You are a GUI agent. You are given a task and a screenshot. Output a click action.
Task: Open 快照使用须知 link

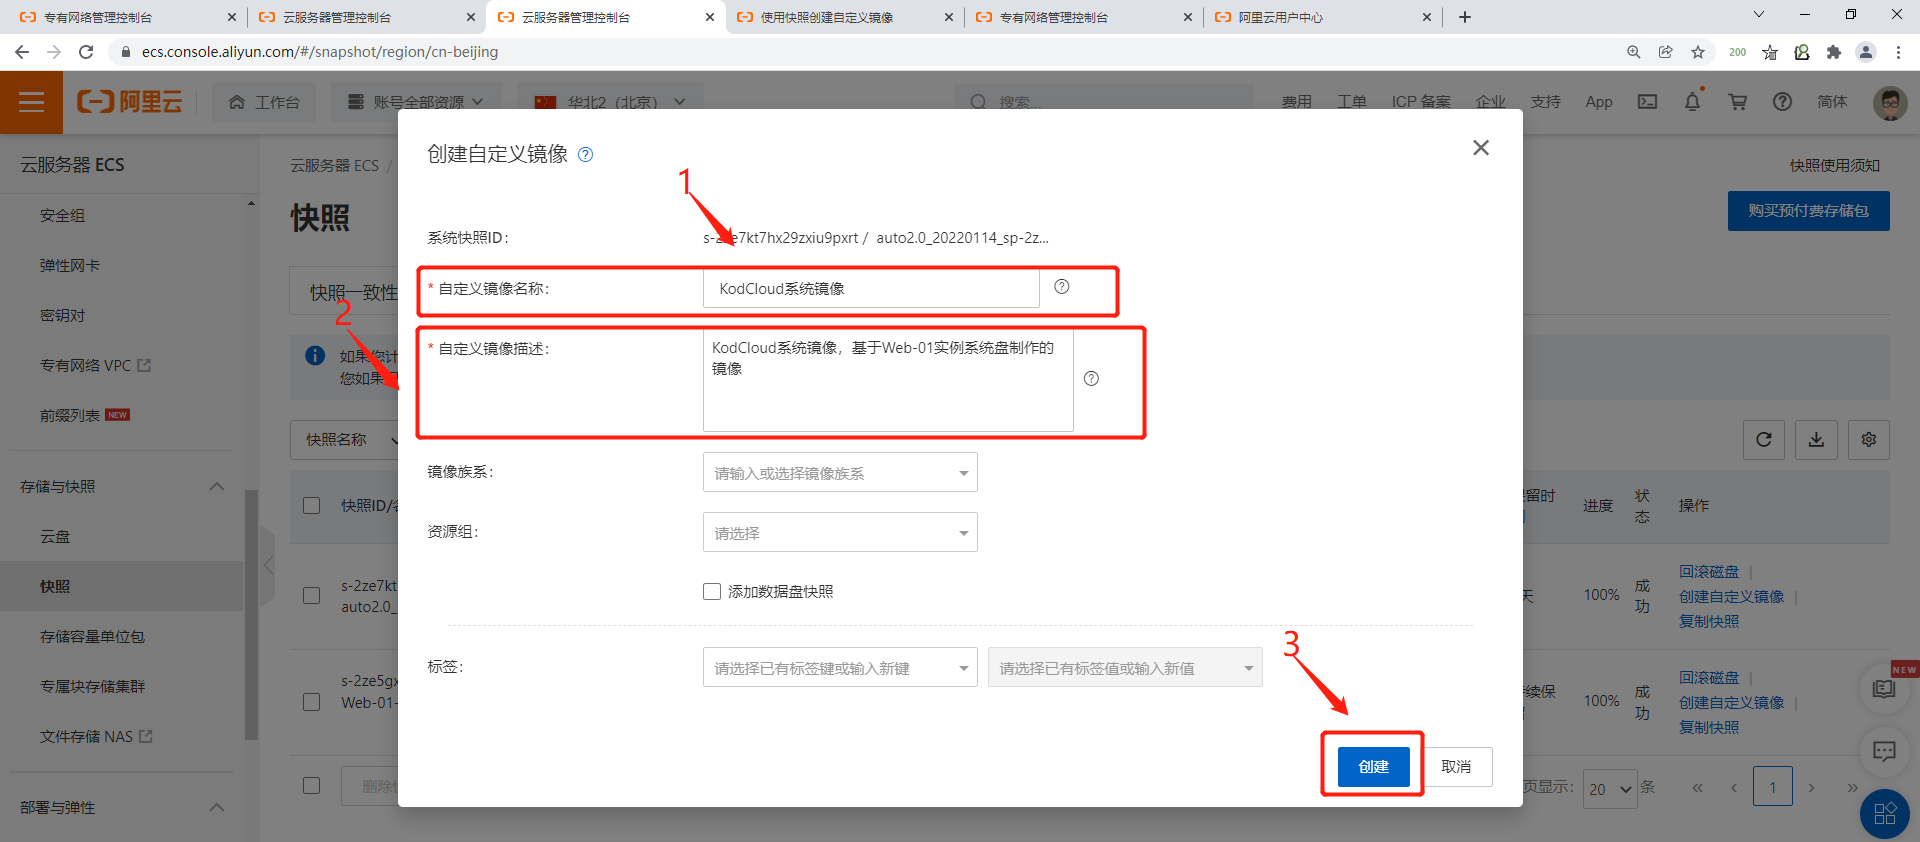(x=1835, y=165)
